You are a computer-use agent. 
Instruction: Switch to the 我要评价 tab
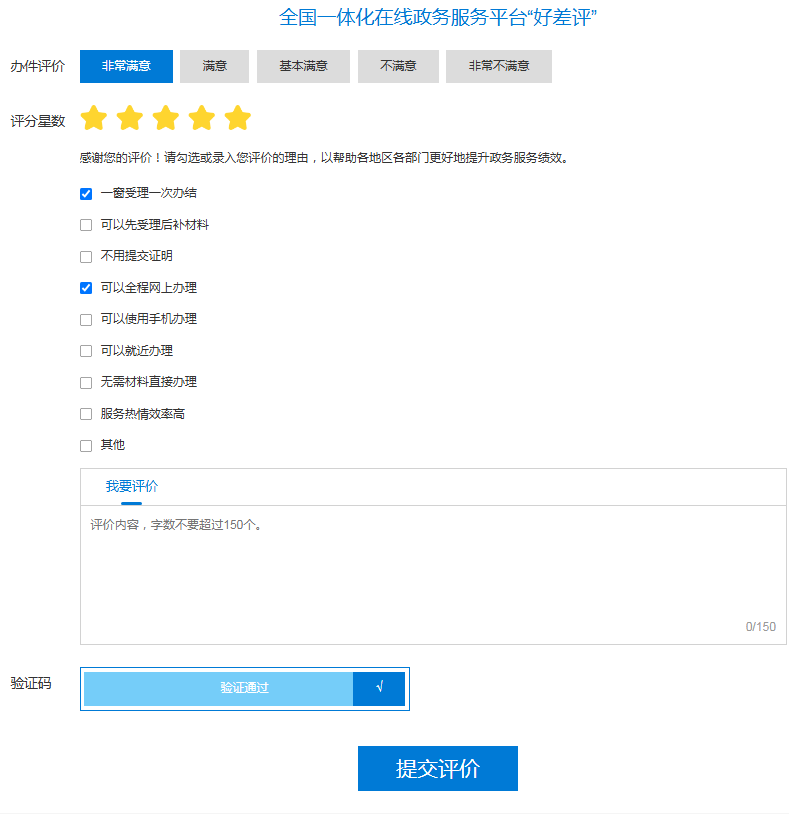(132, 487)
